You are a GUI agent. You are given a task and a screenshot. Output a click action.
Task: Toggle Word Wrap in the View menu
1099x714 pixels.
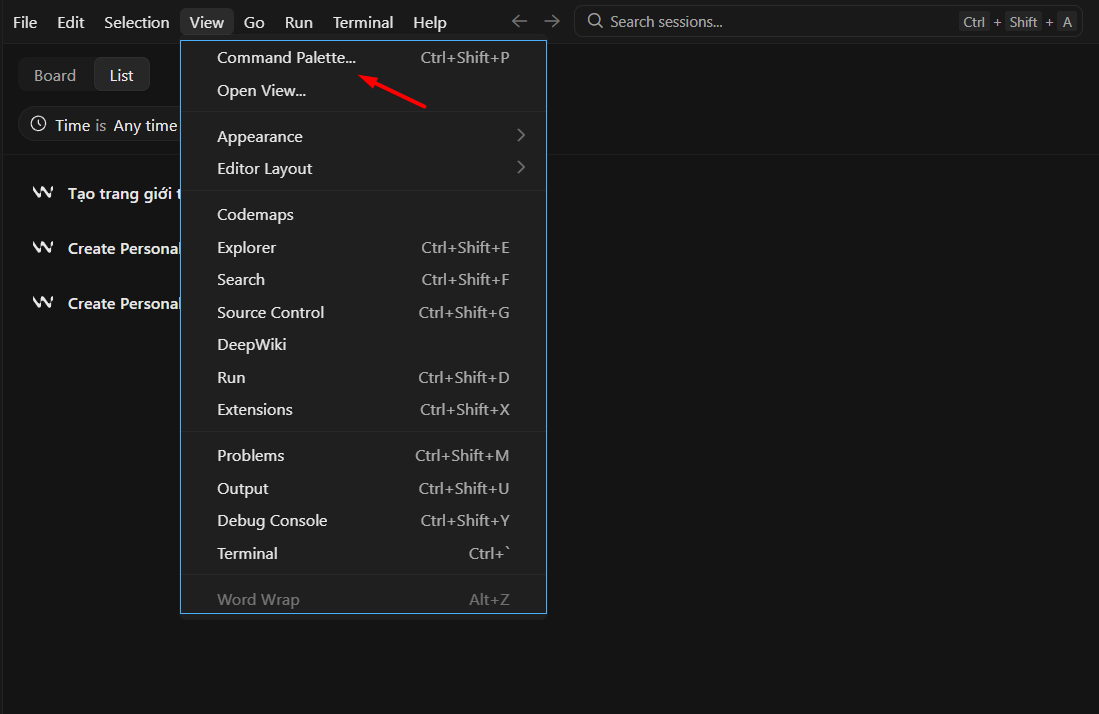(x=363, y=599)
